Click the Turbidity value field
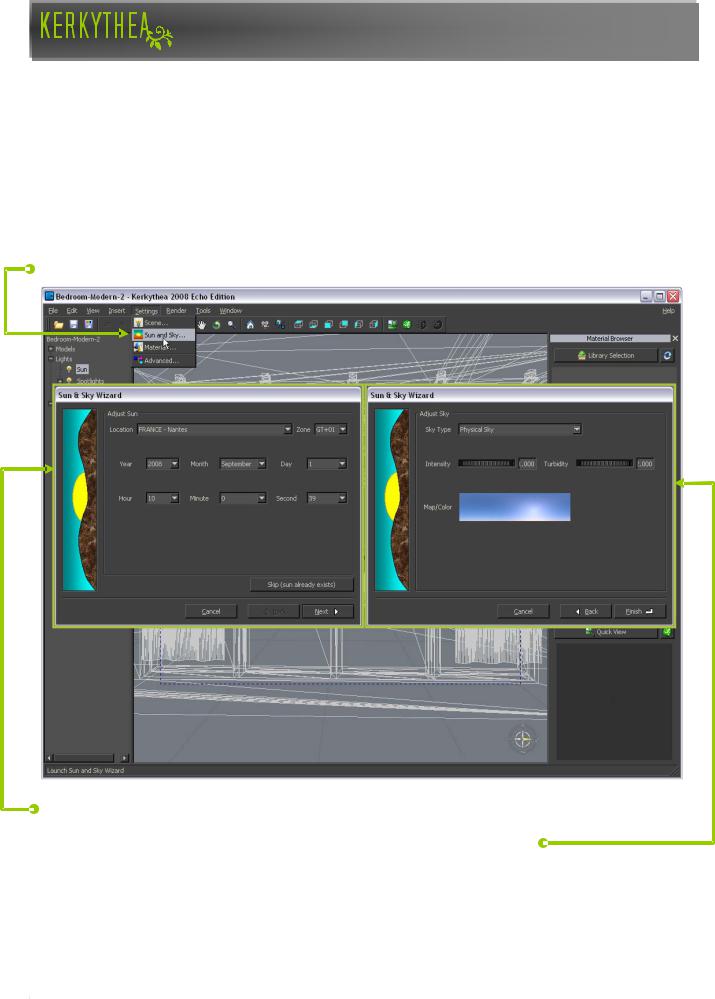The width and height of the screenshot is (715, 999). 645,464
